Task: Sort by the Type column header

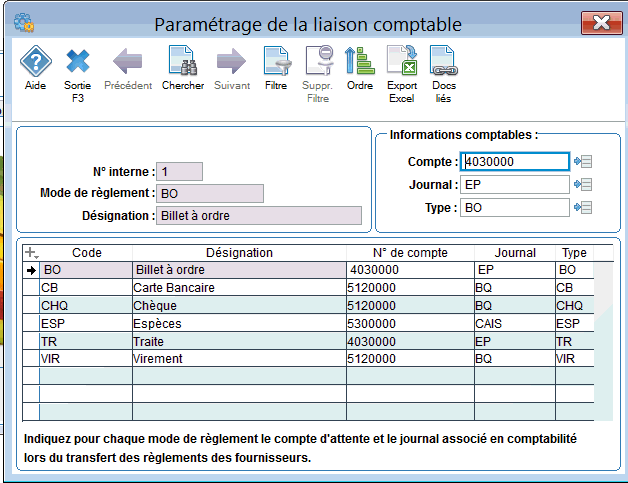Action: click(574, 253)
